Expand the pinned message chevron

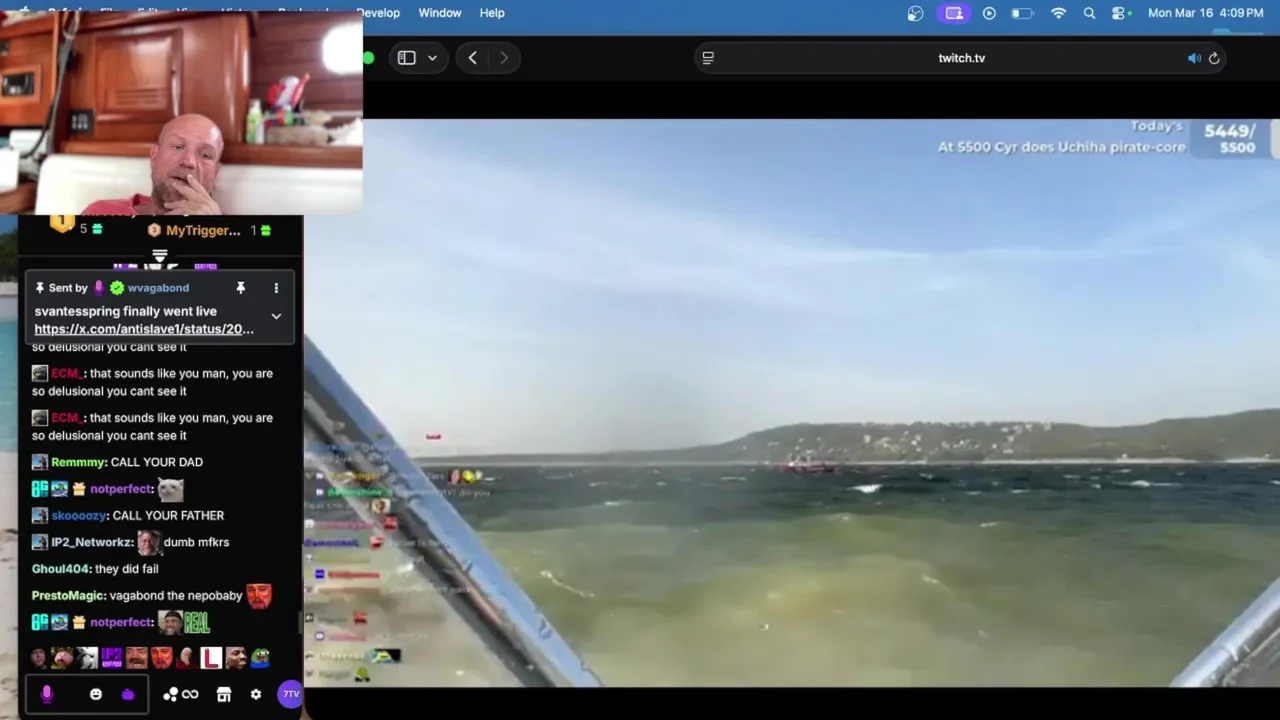pos(276,316)
